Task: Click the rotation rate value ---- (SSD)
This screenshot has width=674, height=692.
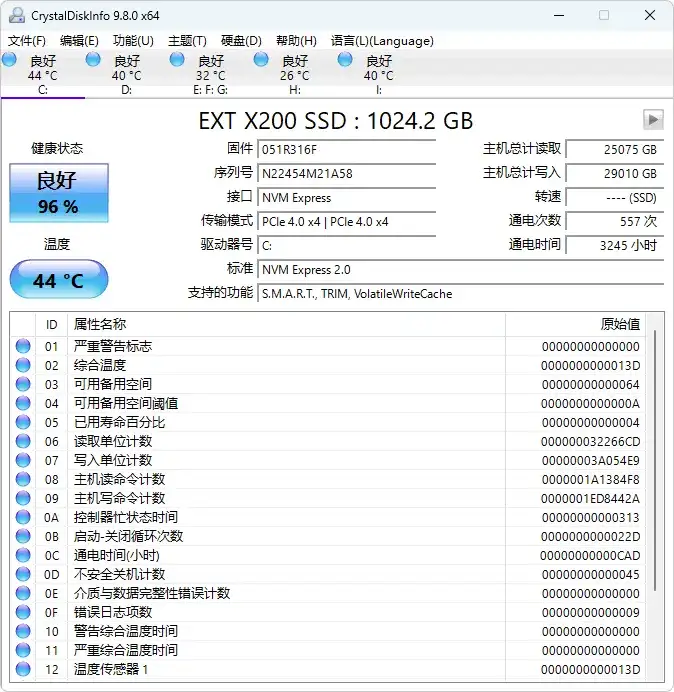Action: pos(615,197)
